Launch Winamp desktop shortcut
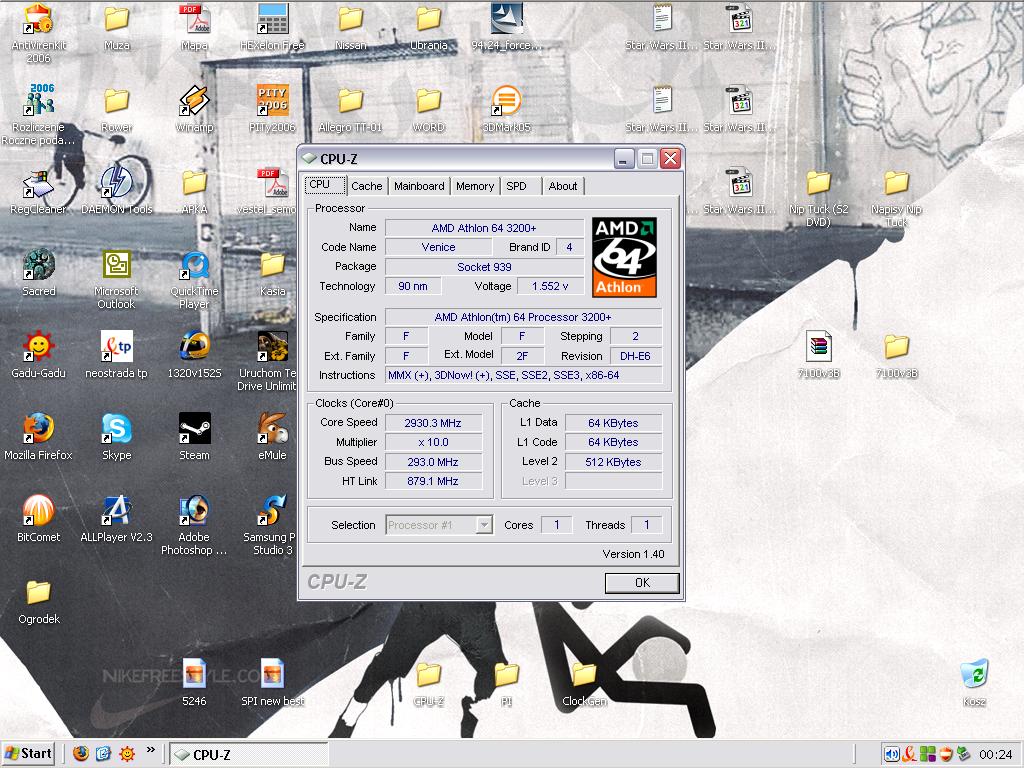Viewport: 1024px width, 768px height. click(194, 109)
